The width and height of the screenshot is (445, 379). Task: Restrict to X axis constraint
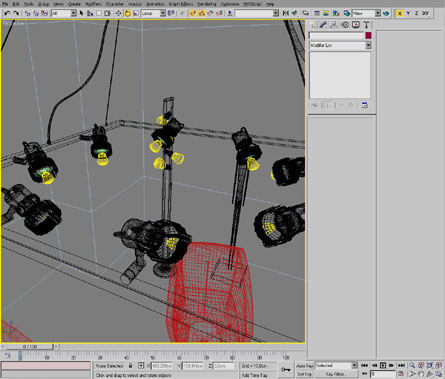pos(399,13)
